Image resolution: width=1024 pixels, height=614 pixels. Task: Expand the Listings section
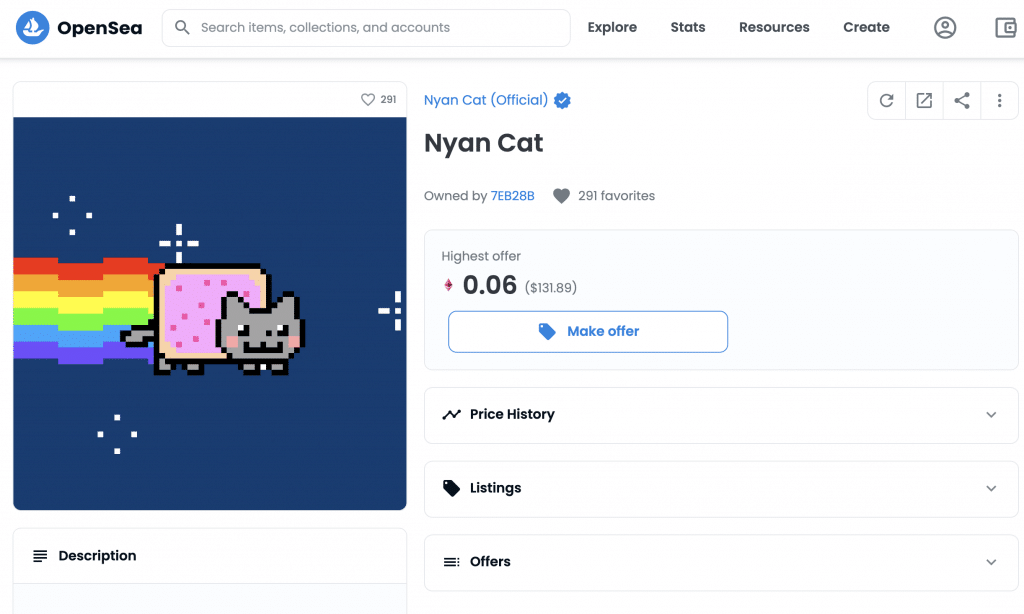[991, 488]
